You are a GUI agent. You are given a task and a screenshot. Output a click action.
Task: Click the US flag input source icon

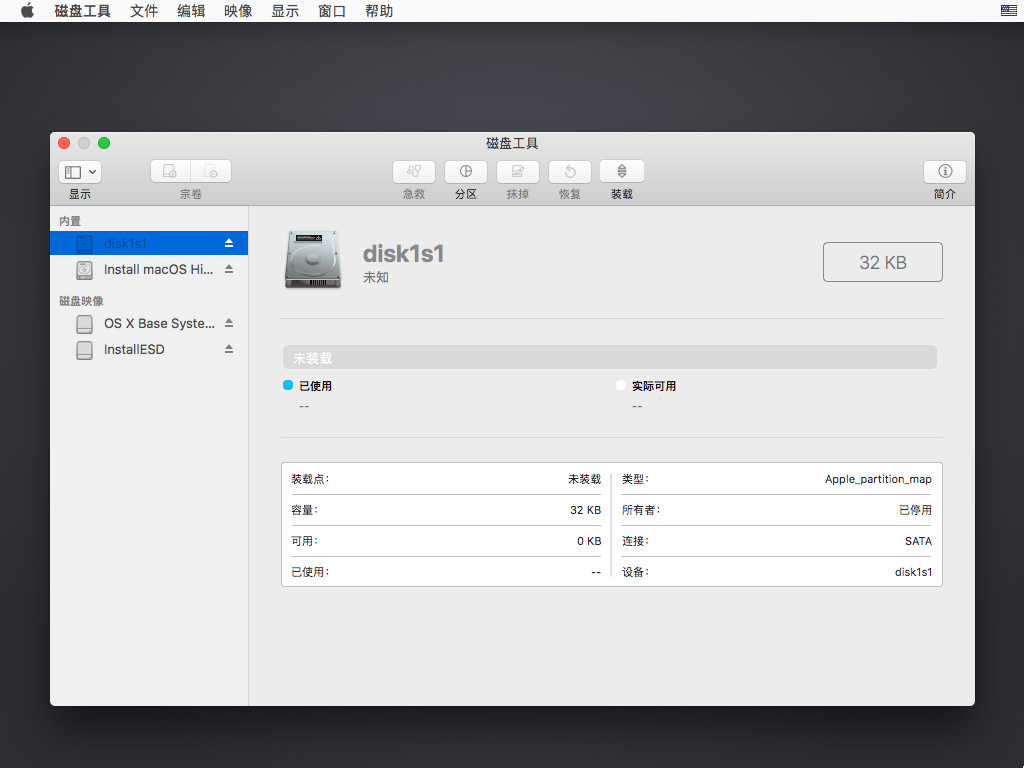point(1008,10)
